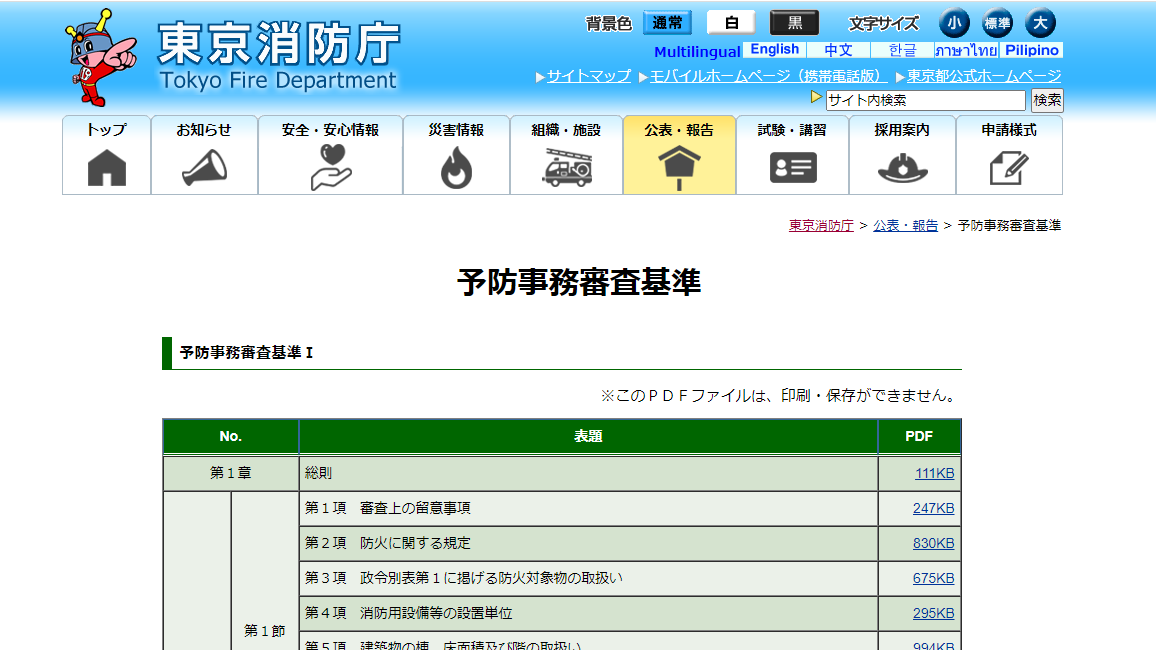Set text size to 大

(x=1040, y=23)
